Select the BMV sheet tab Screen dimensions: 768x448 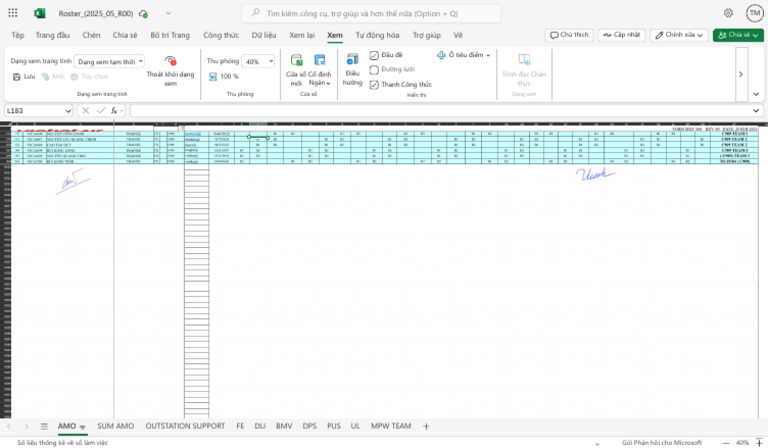[x=284, y=426]
